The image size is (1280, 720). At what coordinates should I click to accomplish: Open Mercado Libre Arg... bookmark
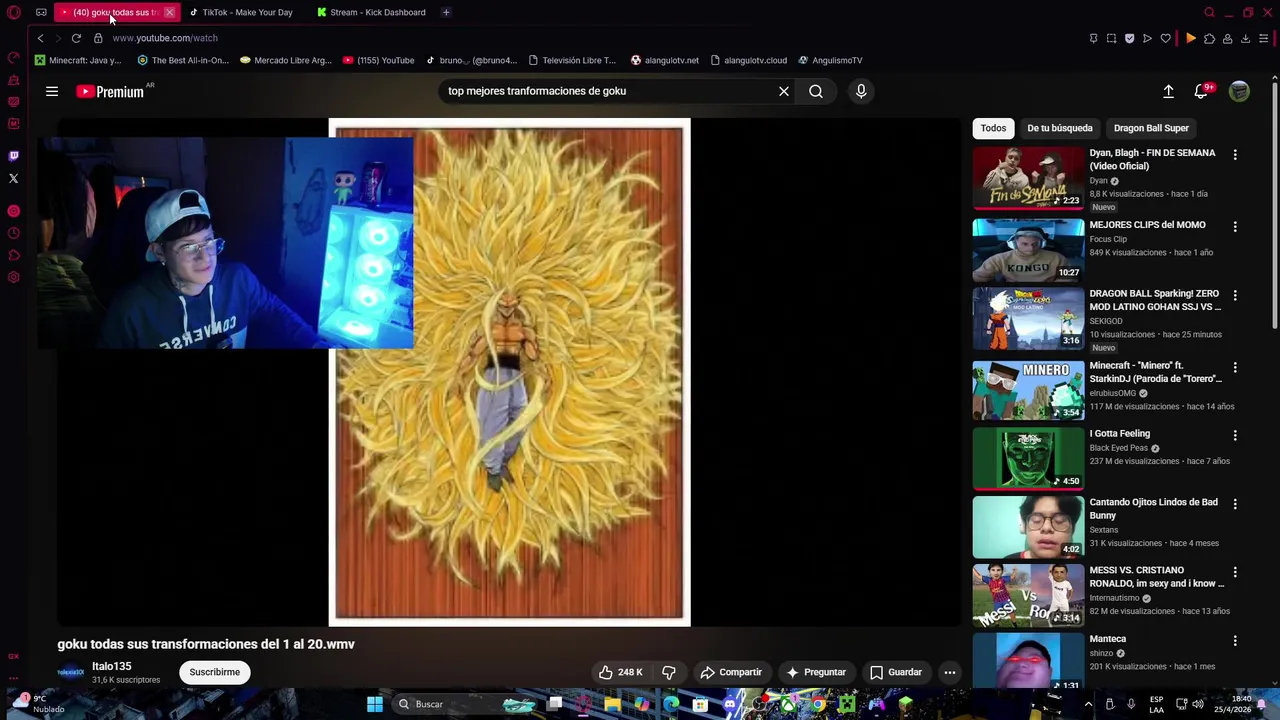click(x=286, y=60)
